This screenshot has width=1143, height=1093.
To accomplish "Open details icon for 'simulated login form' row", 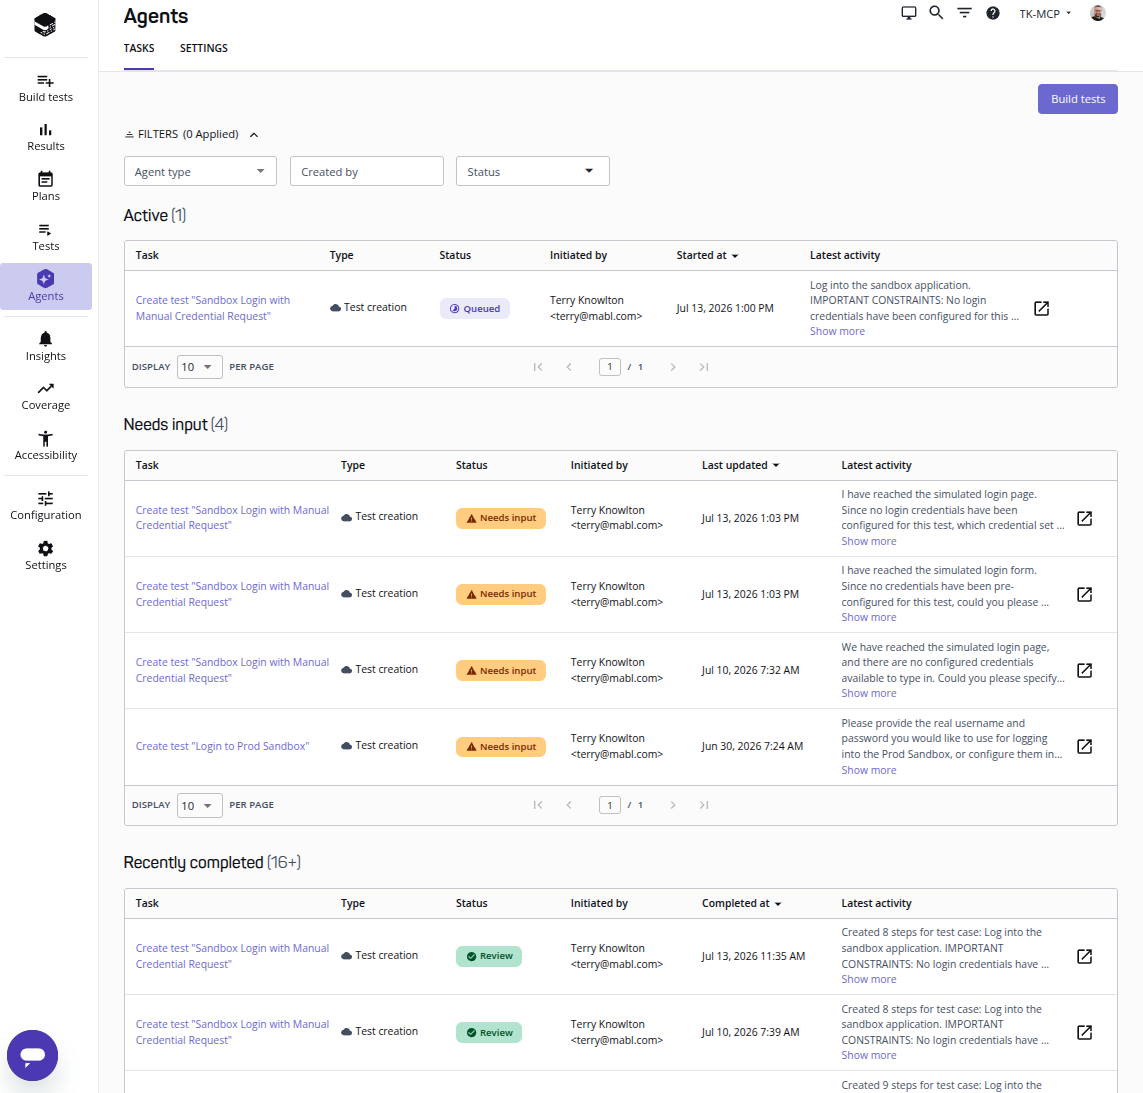I will pyautogui.click(x=1085, y=594).
